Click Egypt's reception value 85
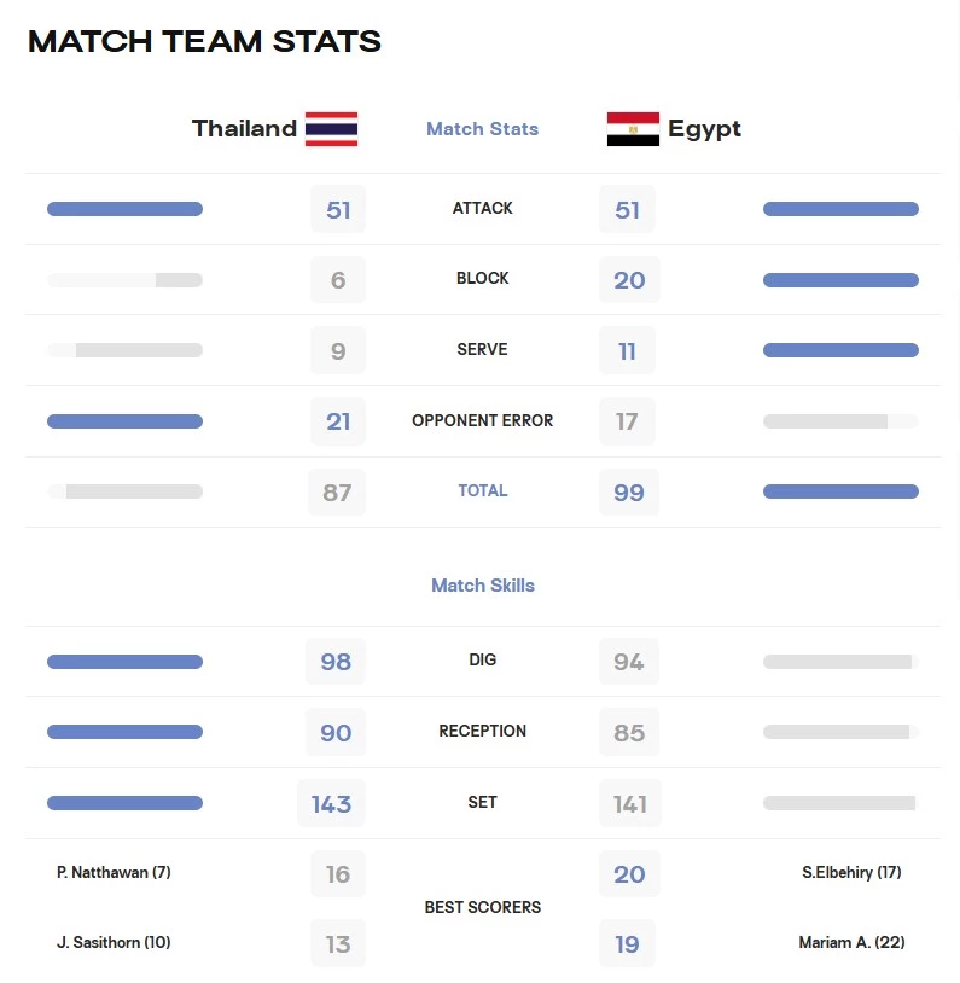Screen dimensions: 960x983 click(629, 732)
